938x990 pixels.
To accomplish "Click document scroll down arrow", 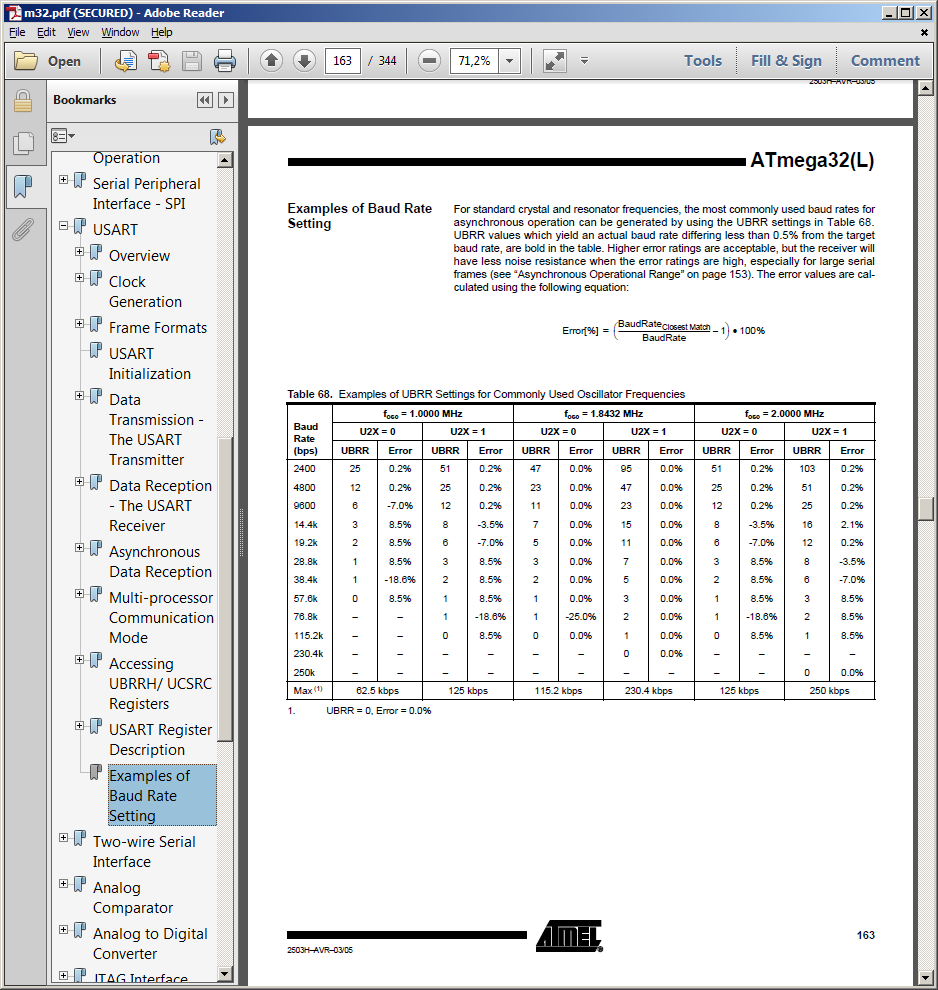I will (x=925, y=977).
